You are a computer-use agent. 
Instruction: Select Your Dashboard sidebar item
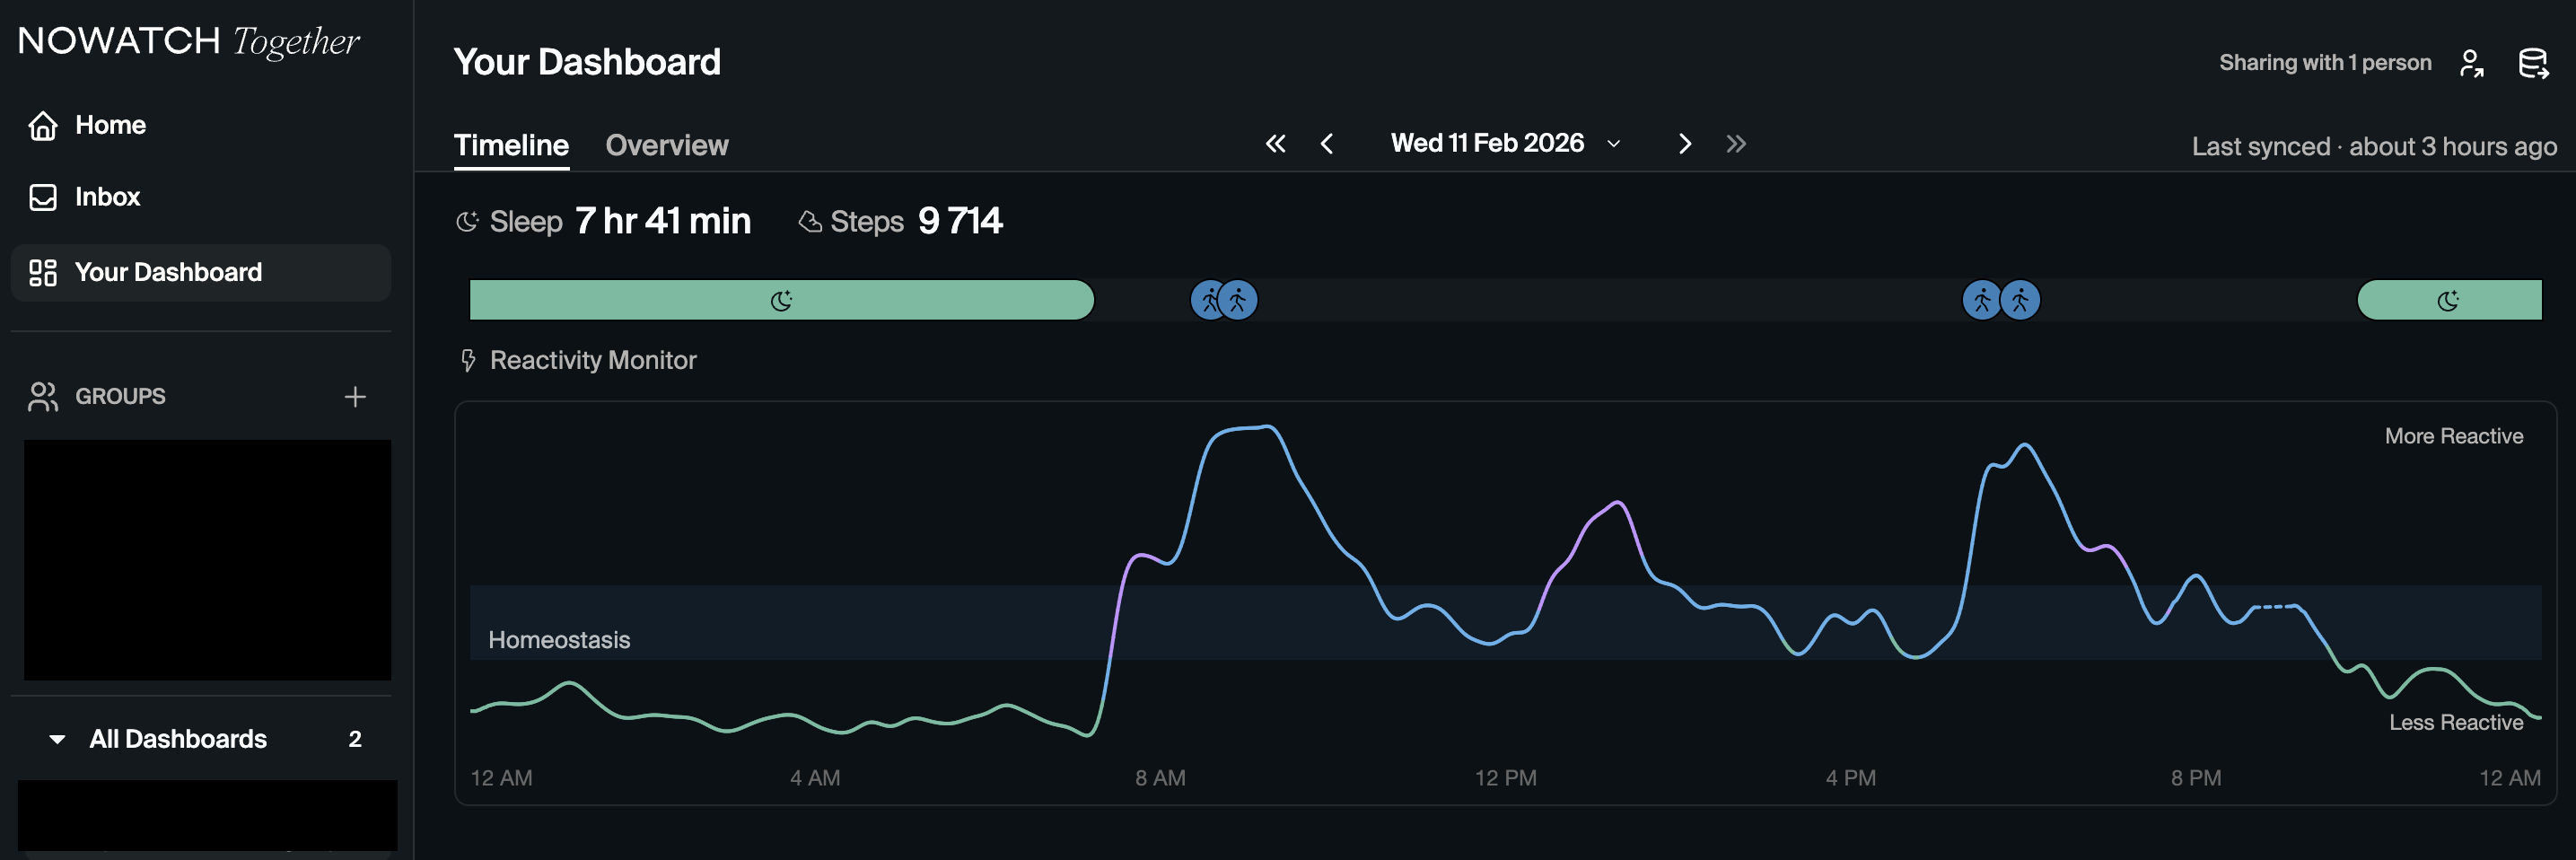pyautogui.click(x=200, y=272)
